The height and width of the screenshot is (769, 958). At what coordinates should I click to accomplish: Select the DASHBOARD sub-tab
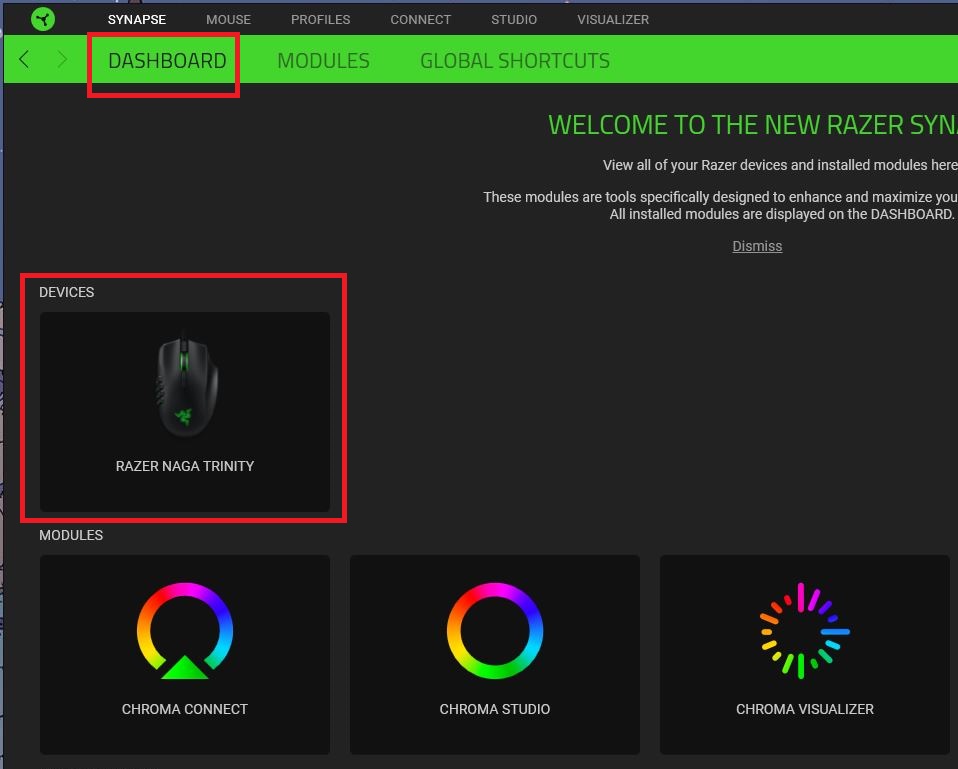click(x=167, y=60)
